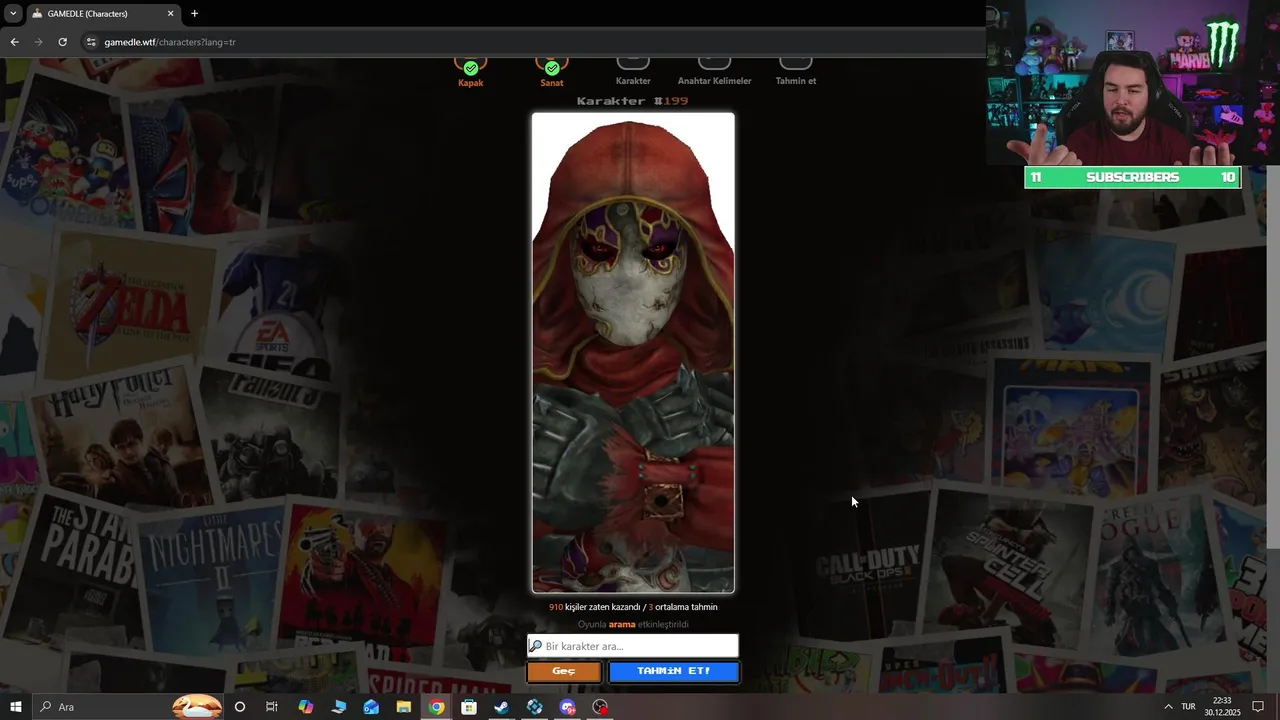Image resolution: width=1280 pixels, height=720 pixels.
Task: Click the blue TAHMİN ET! button
Action: 674,671
